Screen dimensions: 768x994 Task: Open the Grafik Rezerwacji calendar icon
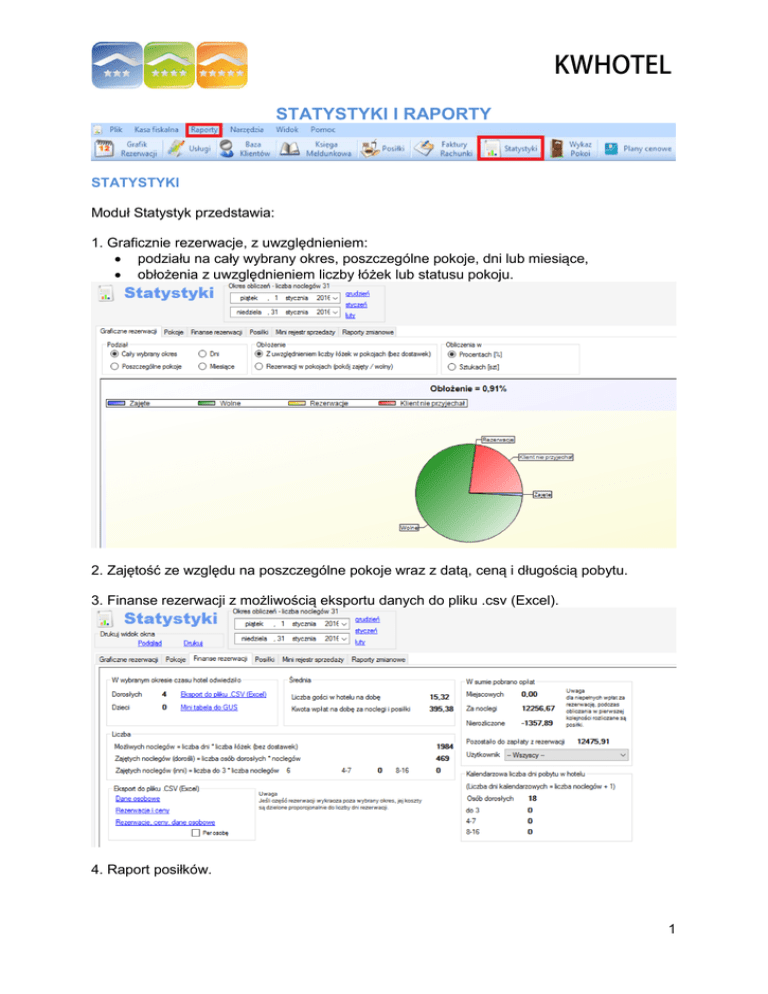coord(104,149)
